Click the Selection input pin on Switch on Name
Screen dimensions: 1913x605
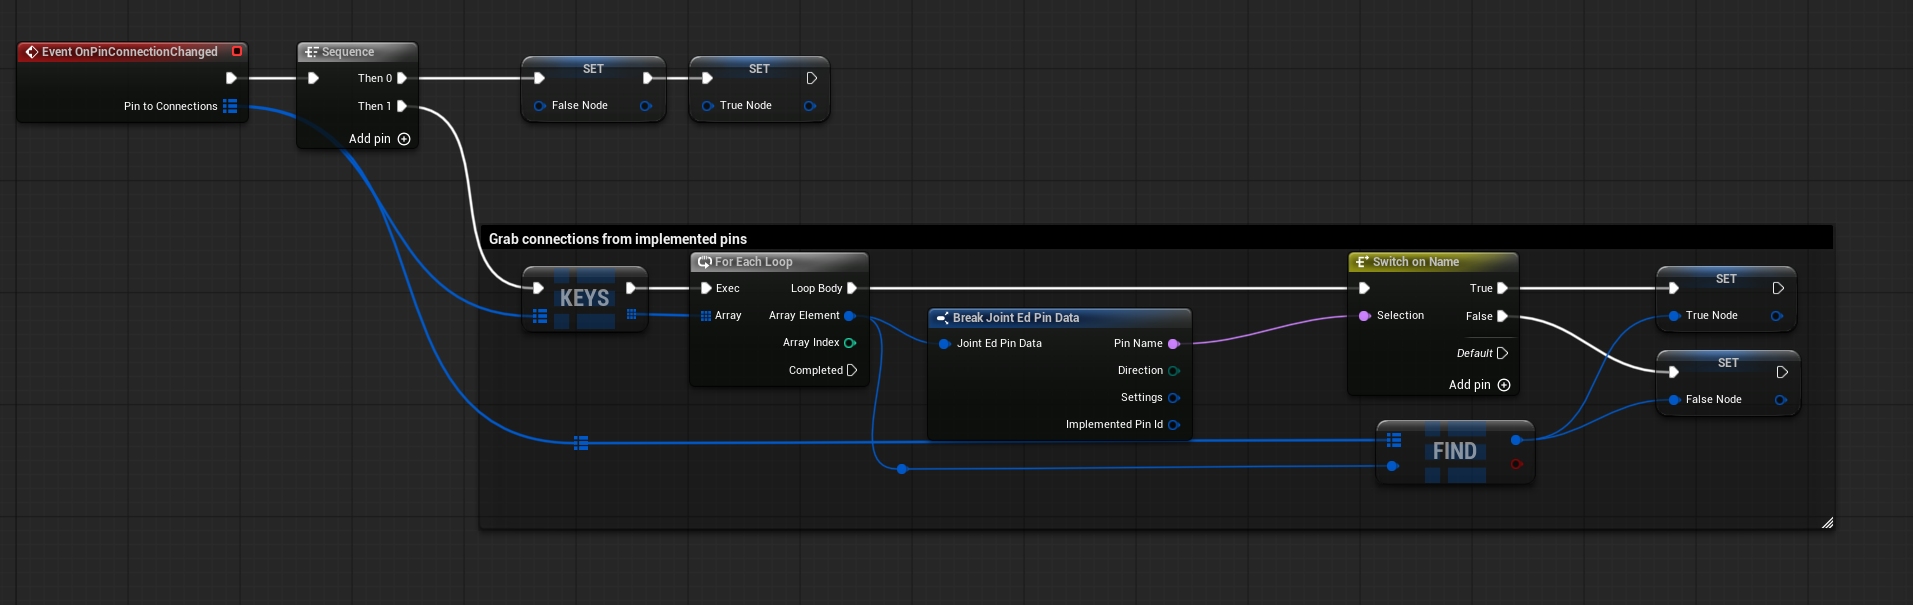(1365, 316)
